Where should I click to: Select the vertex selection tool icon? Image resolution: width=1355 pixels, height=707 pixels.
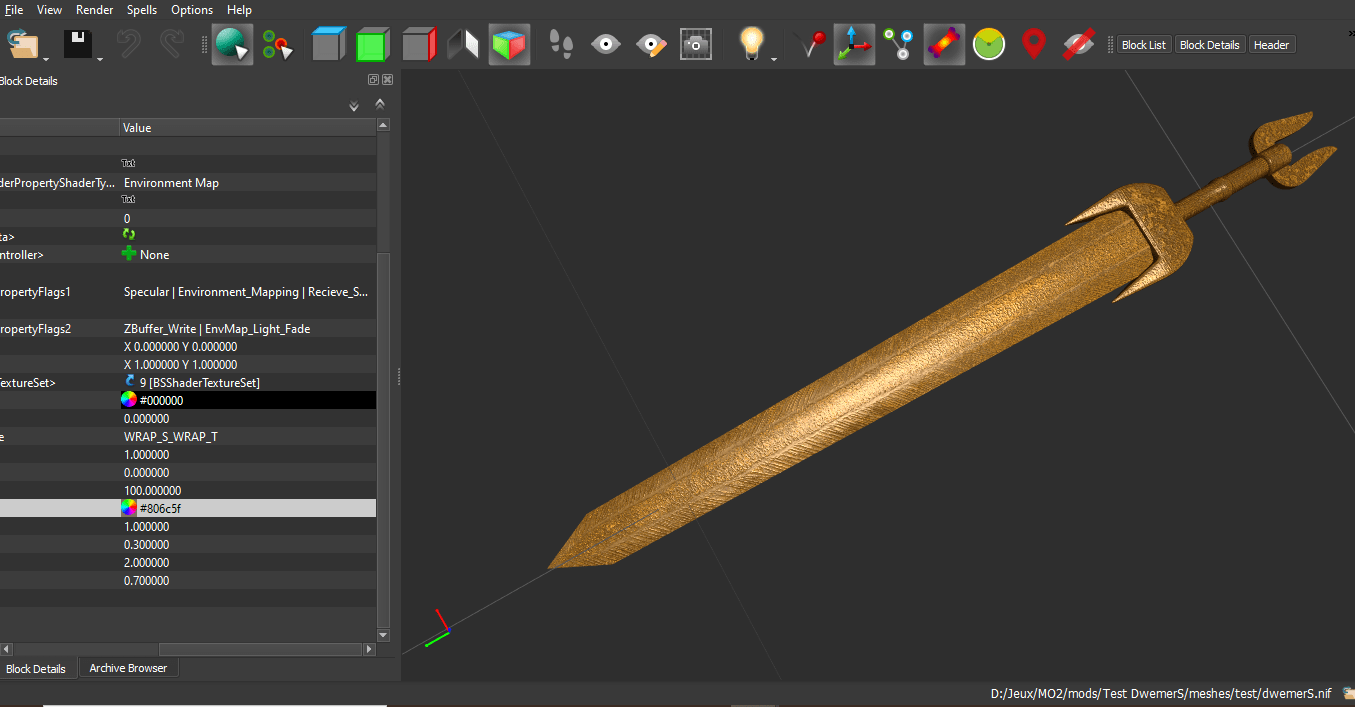pos(277,44)
